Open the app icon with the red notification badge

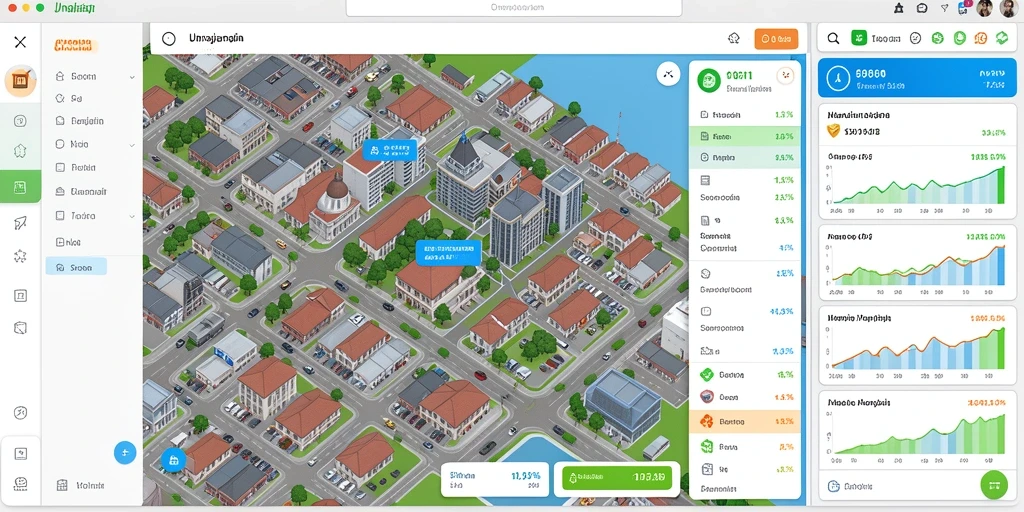[965, 8]
